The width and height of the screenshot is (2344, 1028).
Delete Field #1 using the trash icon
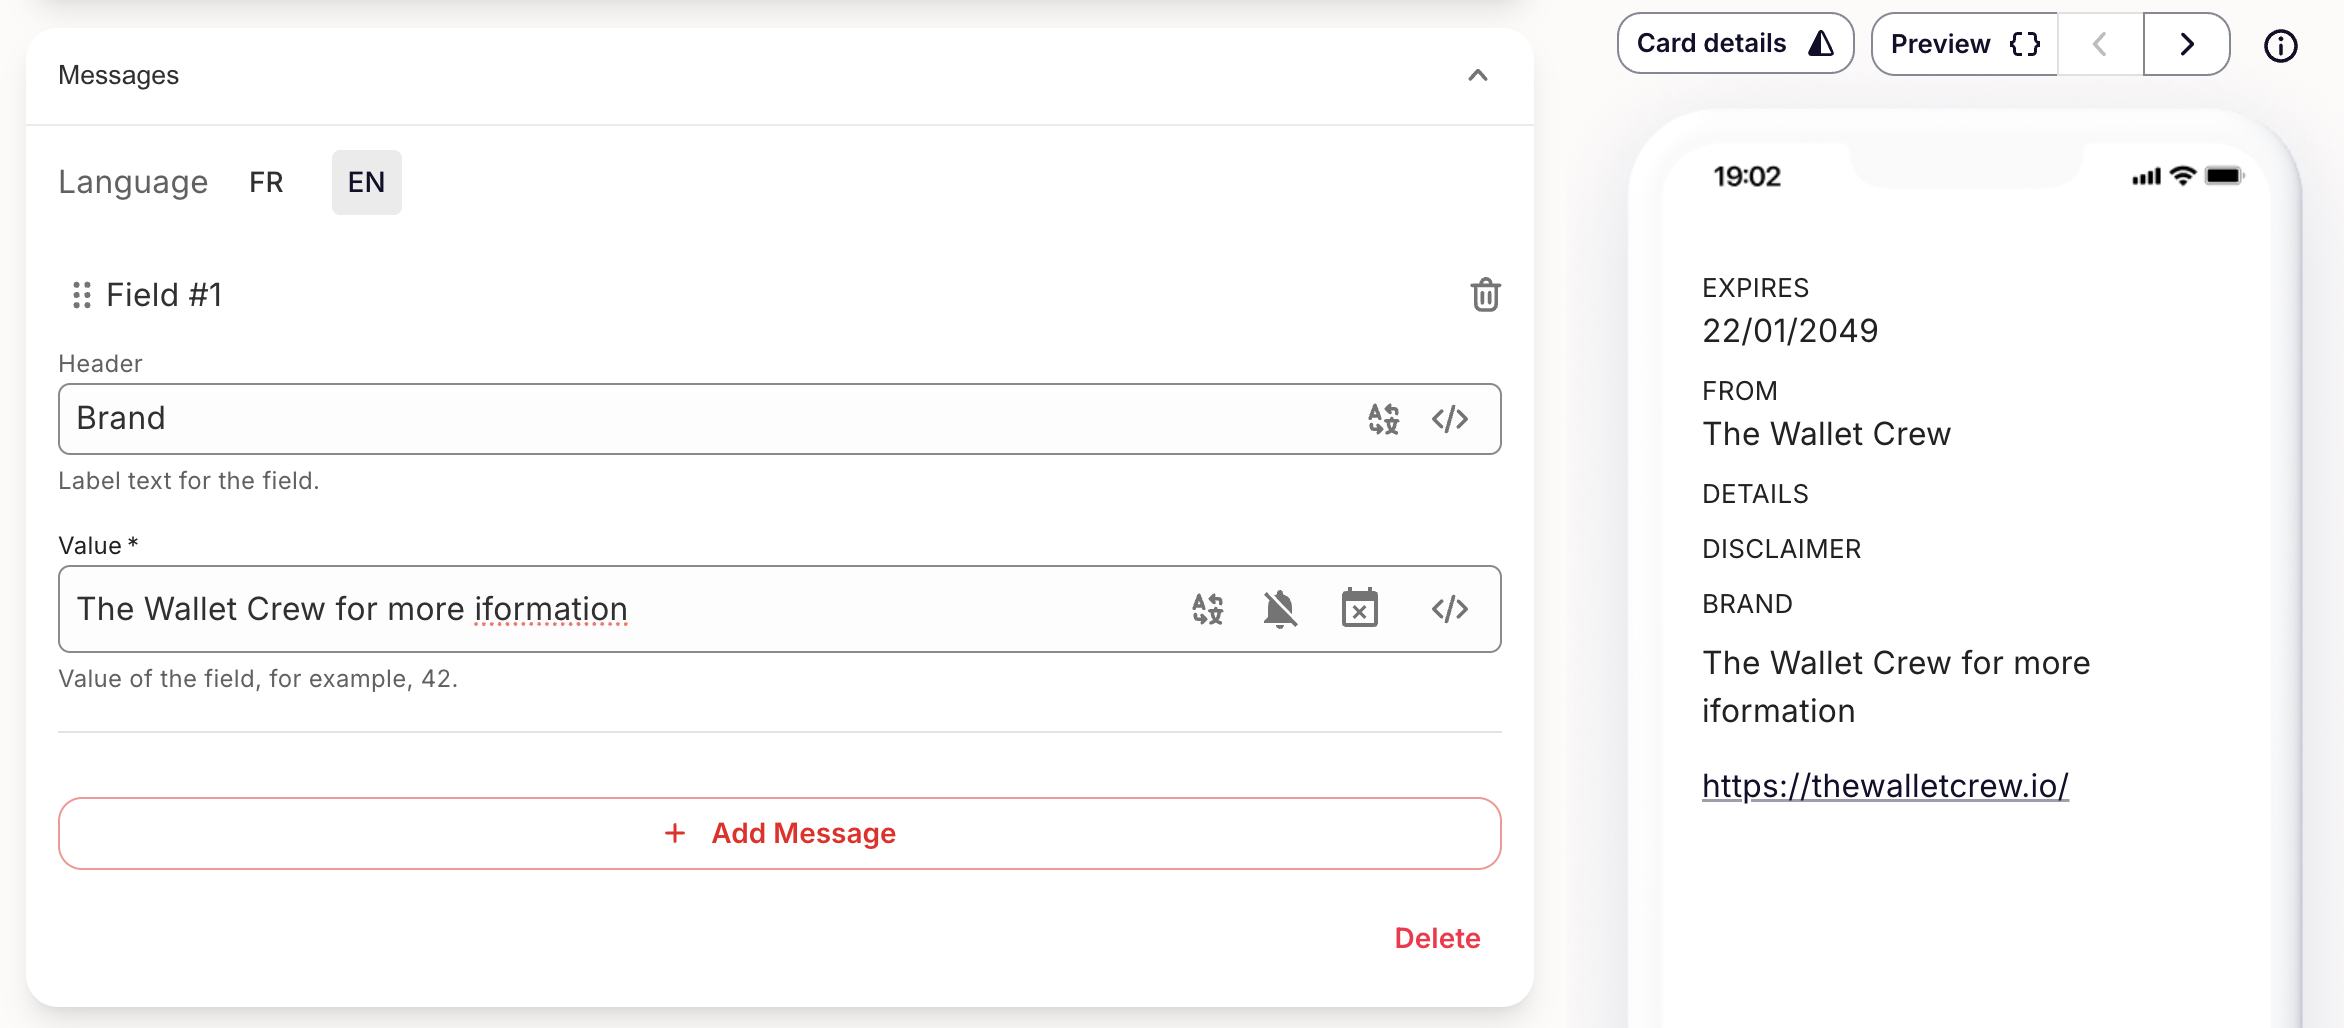(1485, 296)
